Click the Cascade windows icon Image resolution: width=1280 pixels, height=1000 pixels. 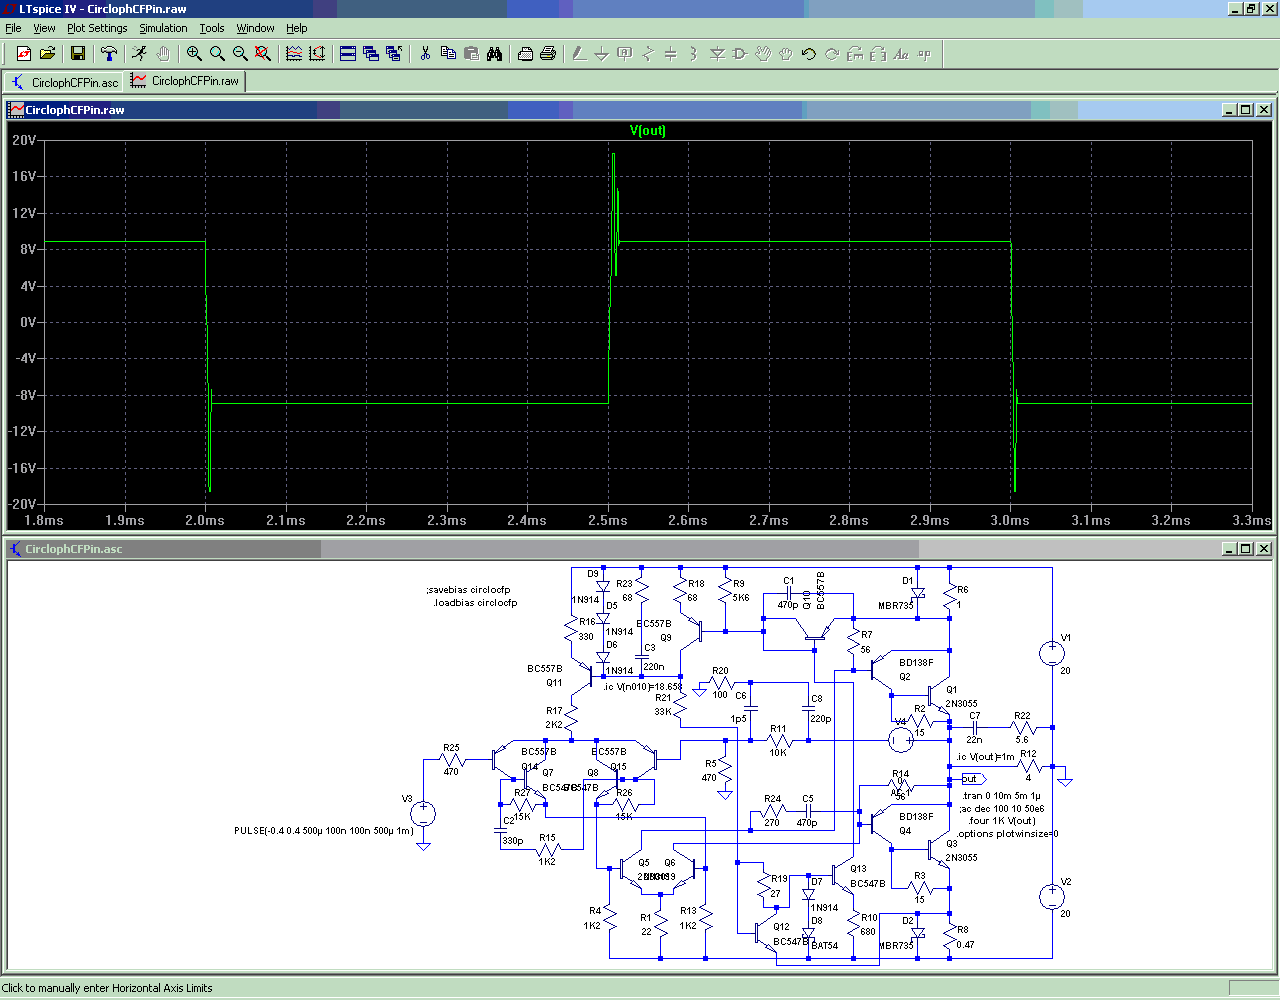[x=371, y=54]
